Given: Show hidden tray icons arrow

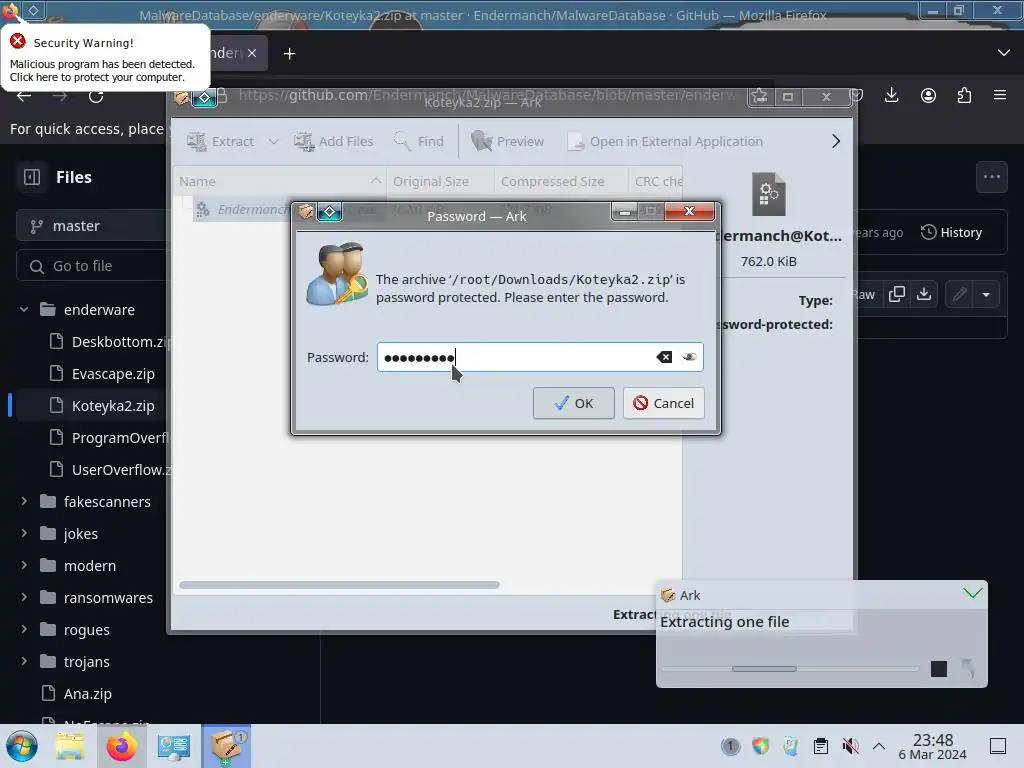Looking at the screenshot, I should [879, 746].
